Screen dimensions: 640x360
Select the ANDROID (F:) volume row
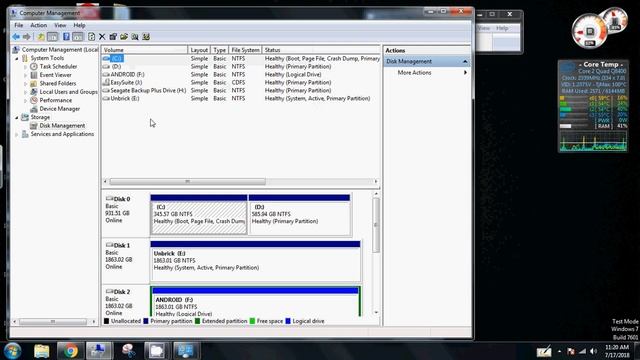coord(241,75)
